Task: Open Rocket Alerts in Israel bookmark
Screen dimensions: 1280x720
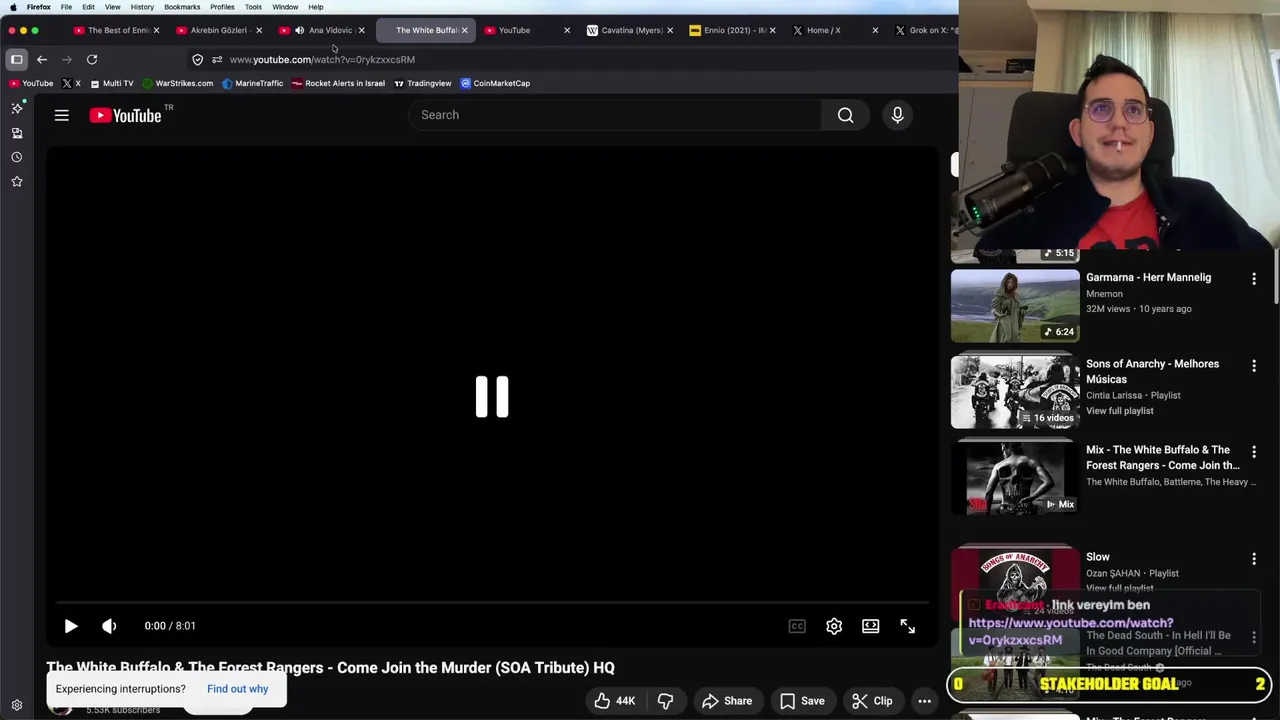Action: click(x=338, y=84)
